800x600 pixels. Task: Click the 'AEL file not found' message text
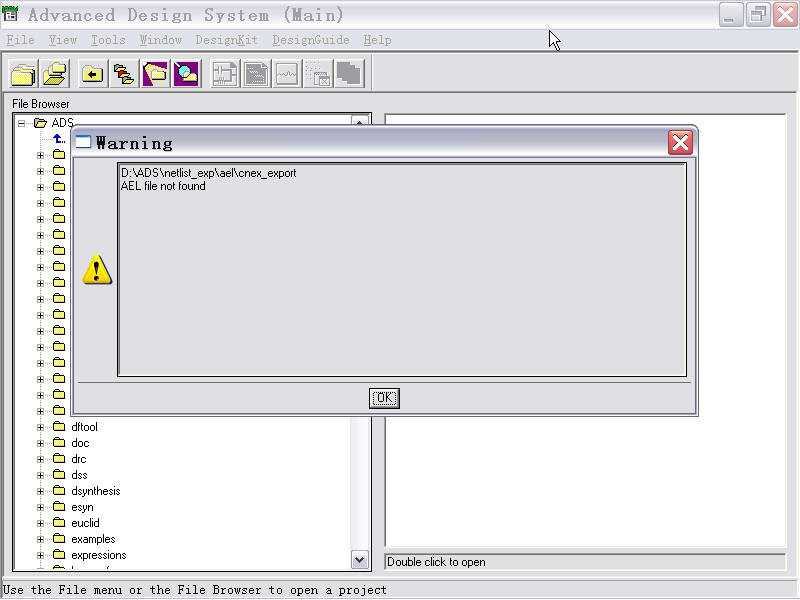(163, 186)
